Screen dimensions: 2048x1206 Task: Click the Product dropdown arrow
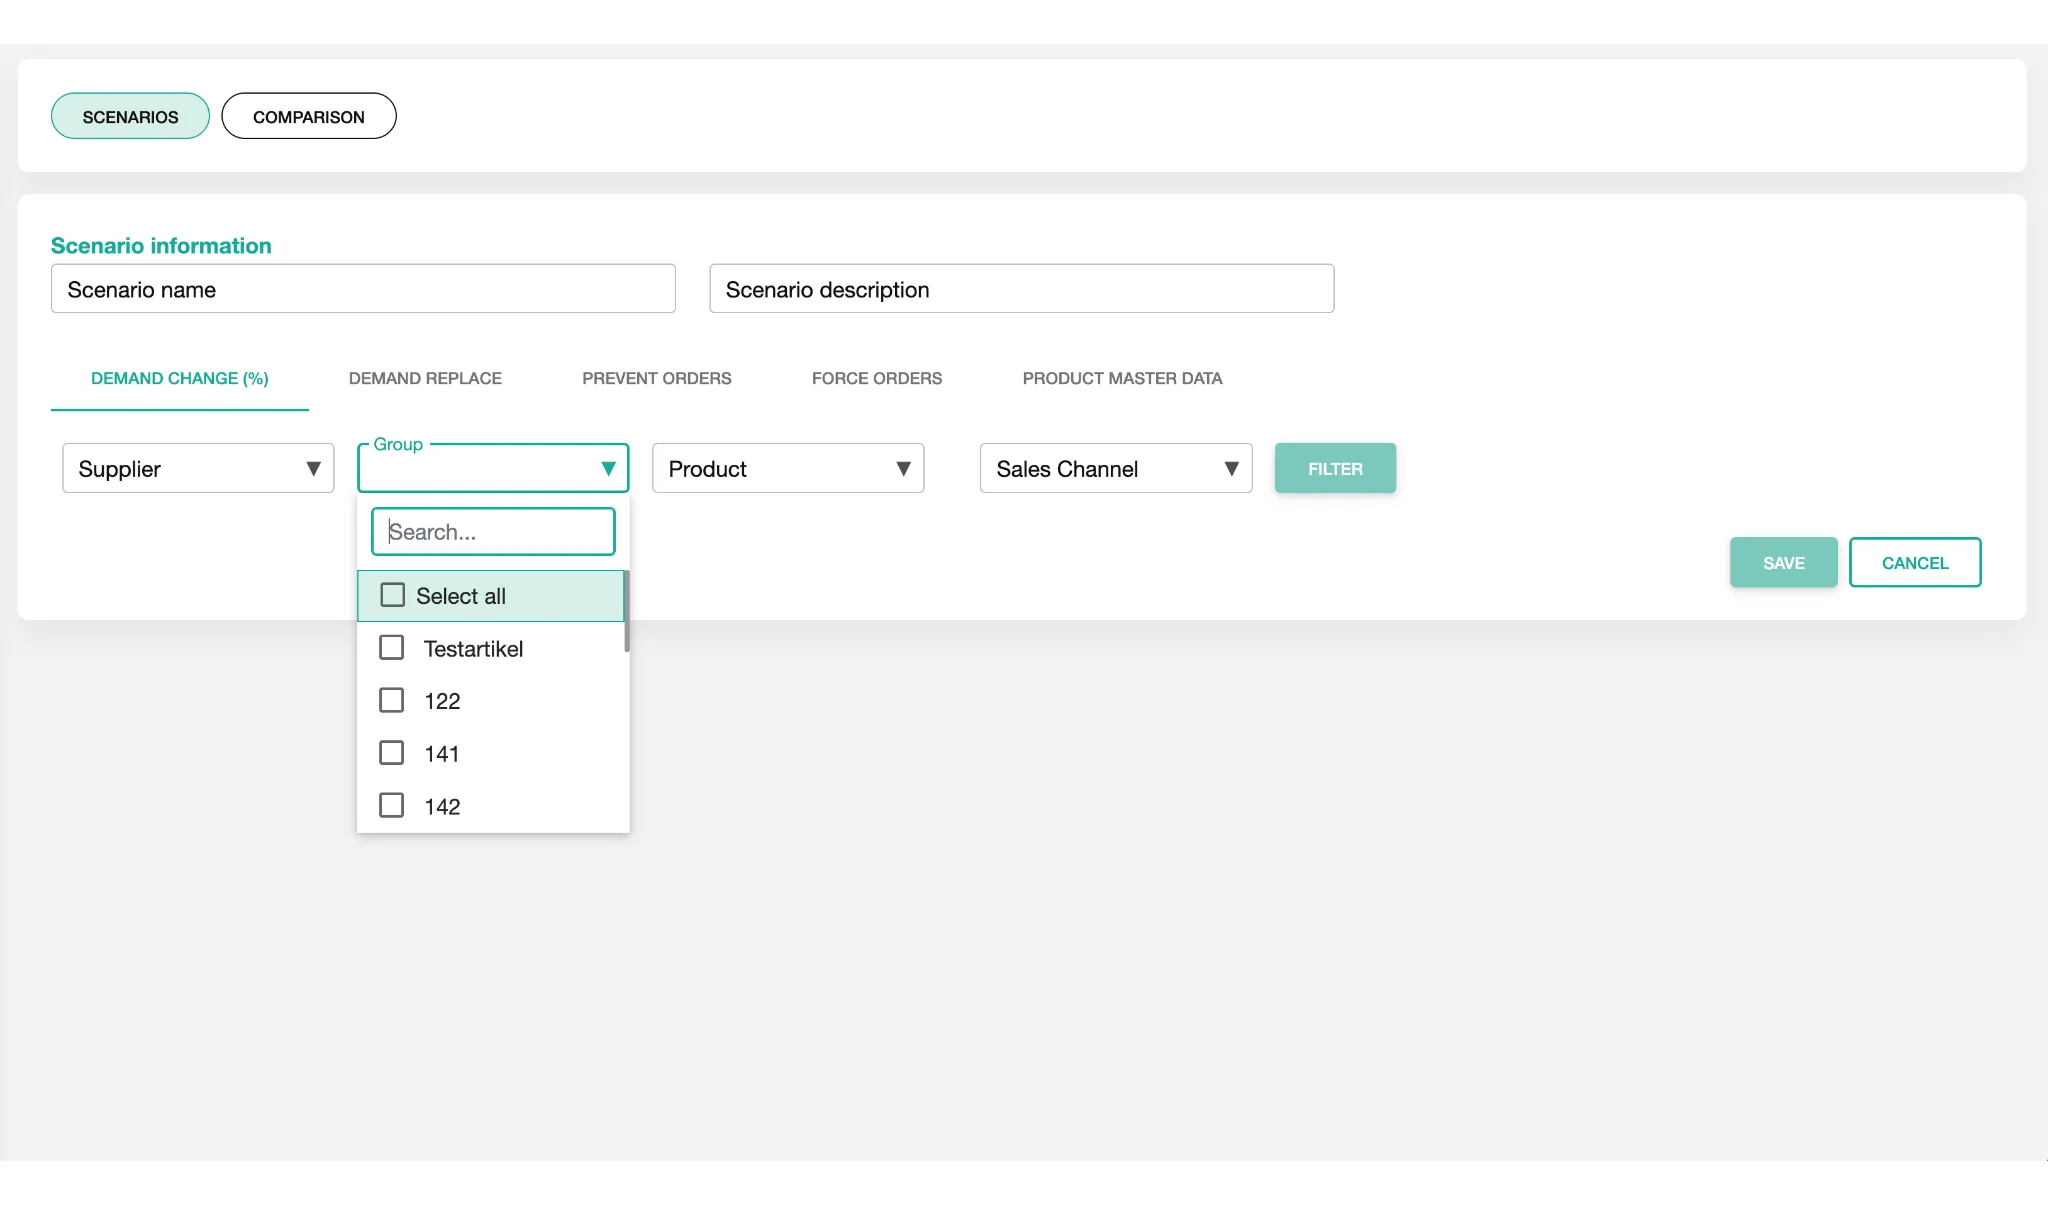pos(903,469)
